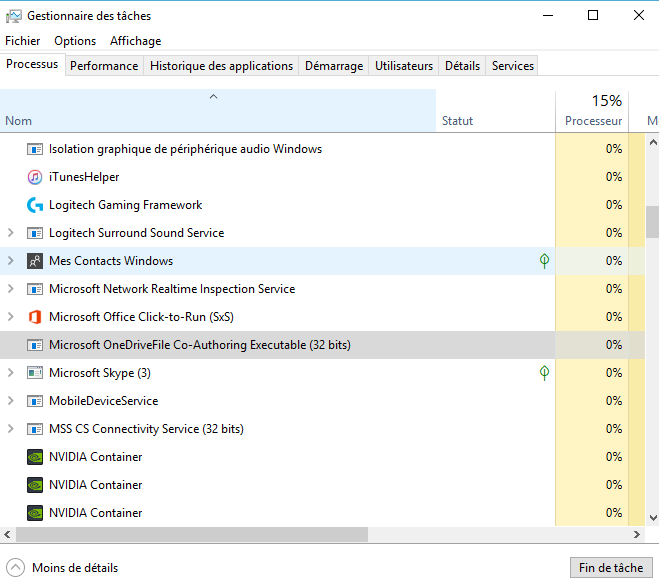The image size is (659, 586).
Task: Expand the MobileDeviceService row
Action: tap(11, 401)
